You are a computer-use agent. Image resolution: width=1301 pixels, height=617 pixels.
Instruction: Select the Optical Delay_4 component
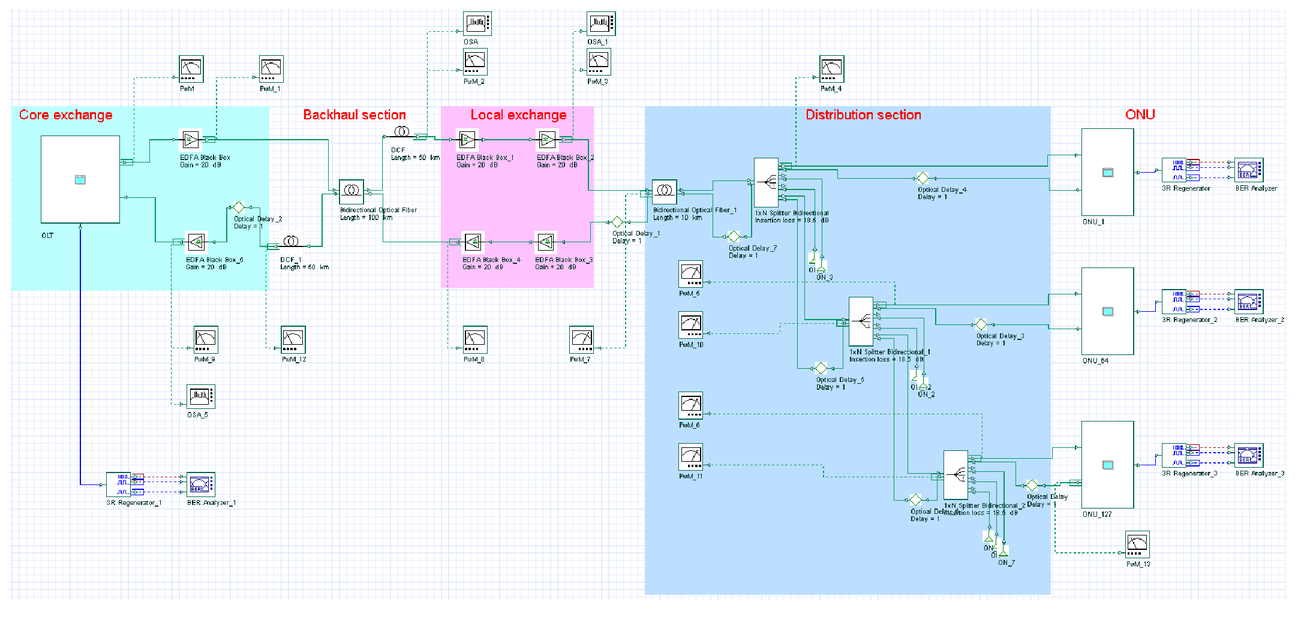[923, 177]
